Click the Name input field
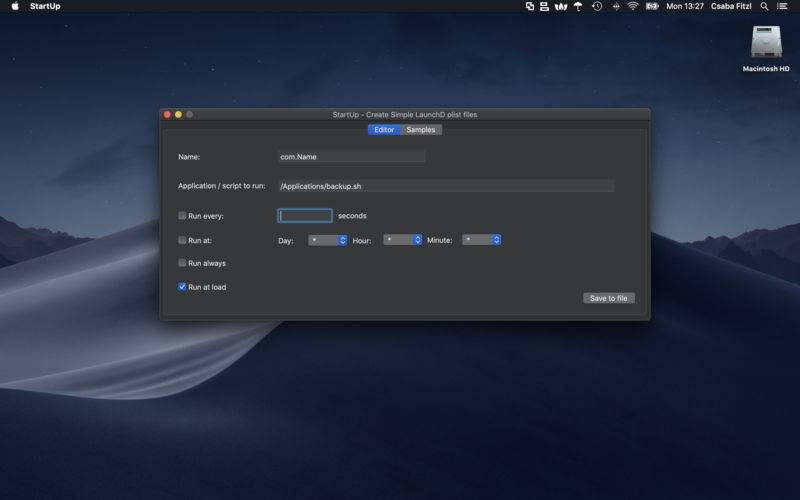Image resolution: width=800 pixels, height=500 pixels. click(352, 157)
